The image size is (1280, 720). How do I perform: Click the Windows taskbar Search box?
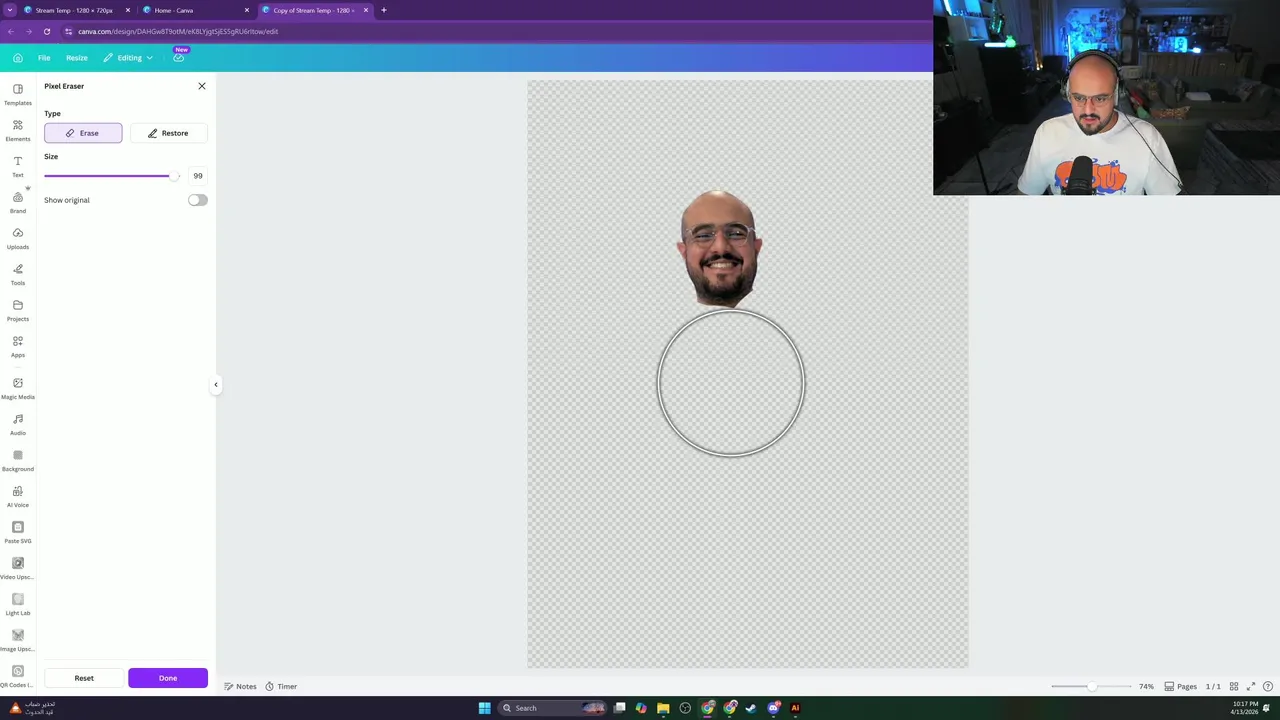[553, 708]
